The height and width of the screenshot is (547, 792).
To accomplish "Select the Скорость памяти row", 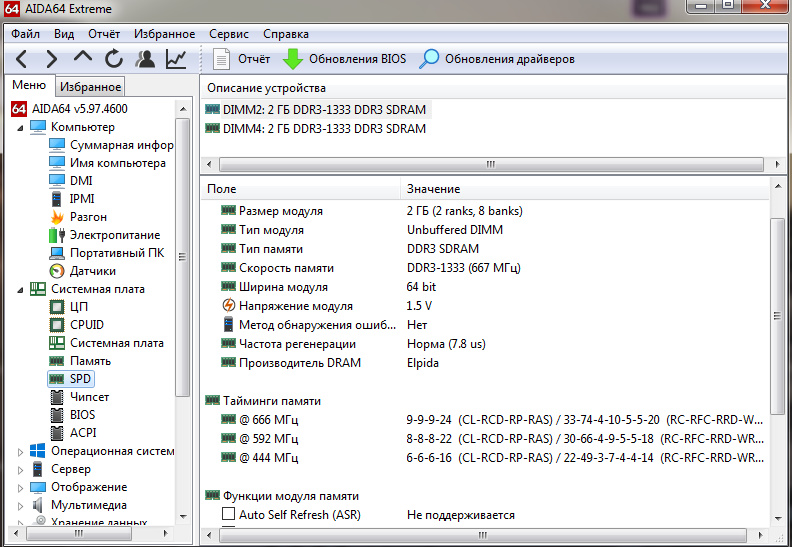I will pyautogui.click(x=485, y=268).
